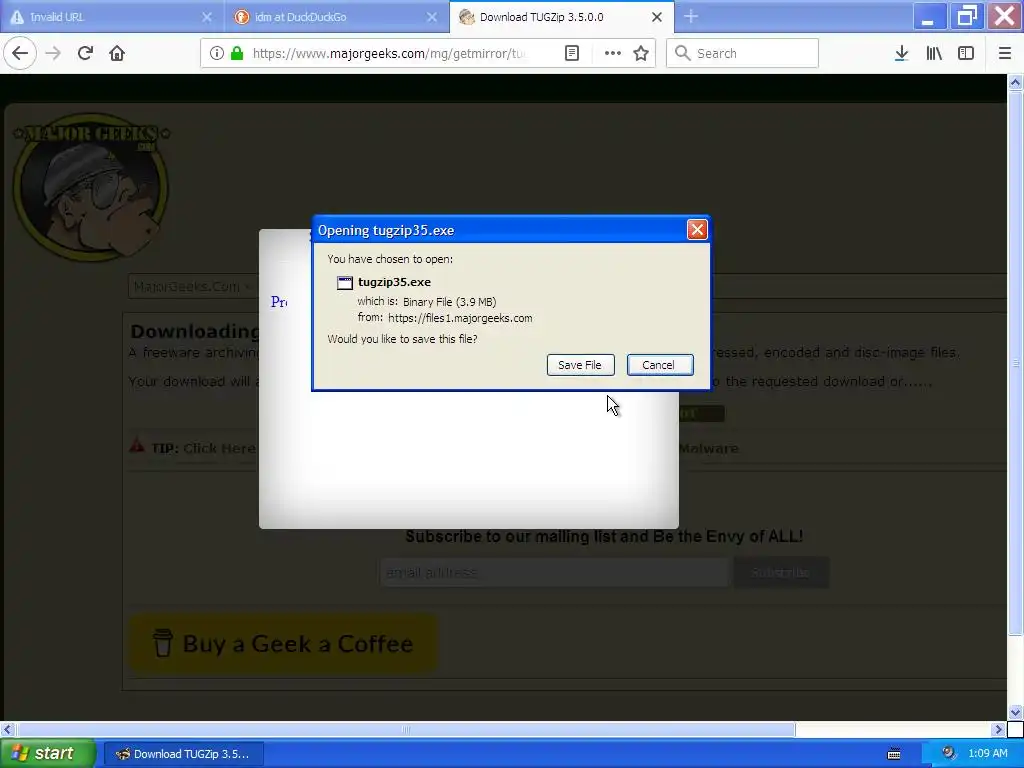Click the Binary File (3.9 MB) text
Viewport: 1024px width, 768px height.
[449, 302]
